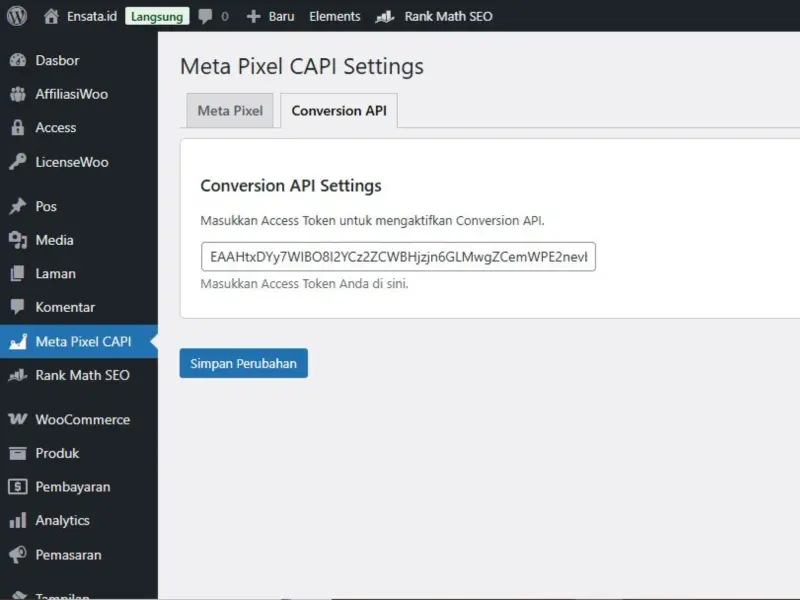Click the comments bubble icon in admin bar
Image resolution: width=800 pixels, height=600 pixels.
coord(205,17)
